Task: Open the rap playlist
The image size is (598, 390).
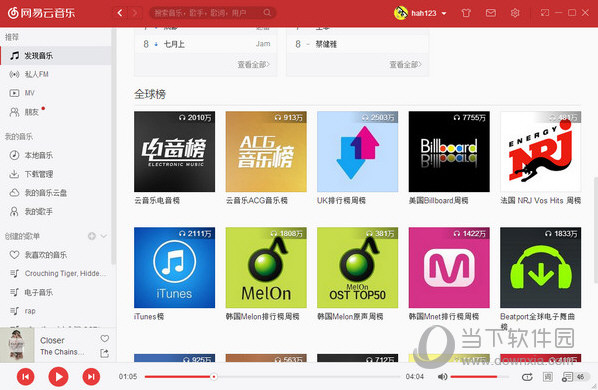Action: pyautogui.click(x=56, y=311)
